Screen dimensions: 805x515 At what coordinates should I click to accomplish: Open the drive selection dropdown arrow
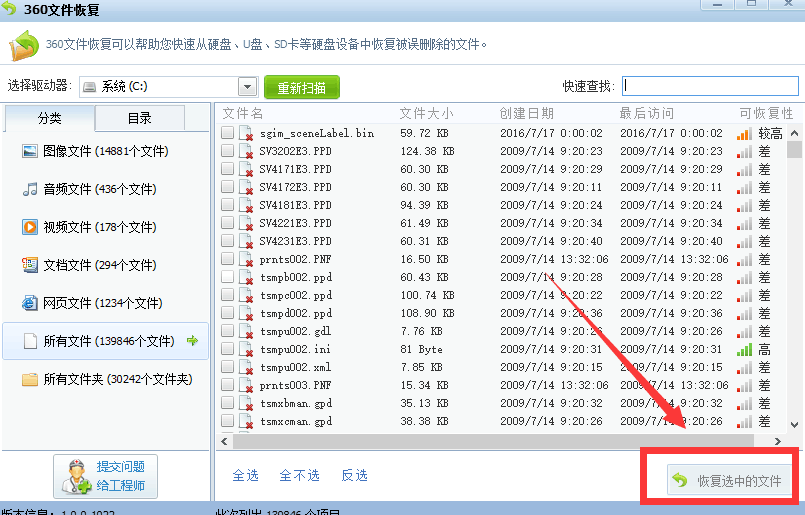coord(247,87)
